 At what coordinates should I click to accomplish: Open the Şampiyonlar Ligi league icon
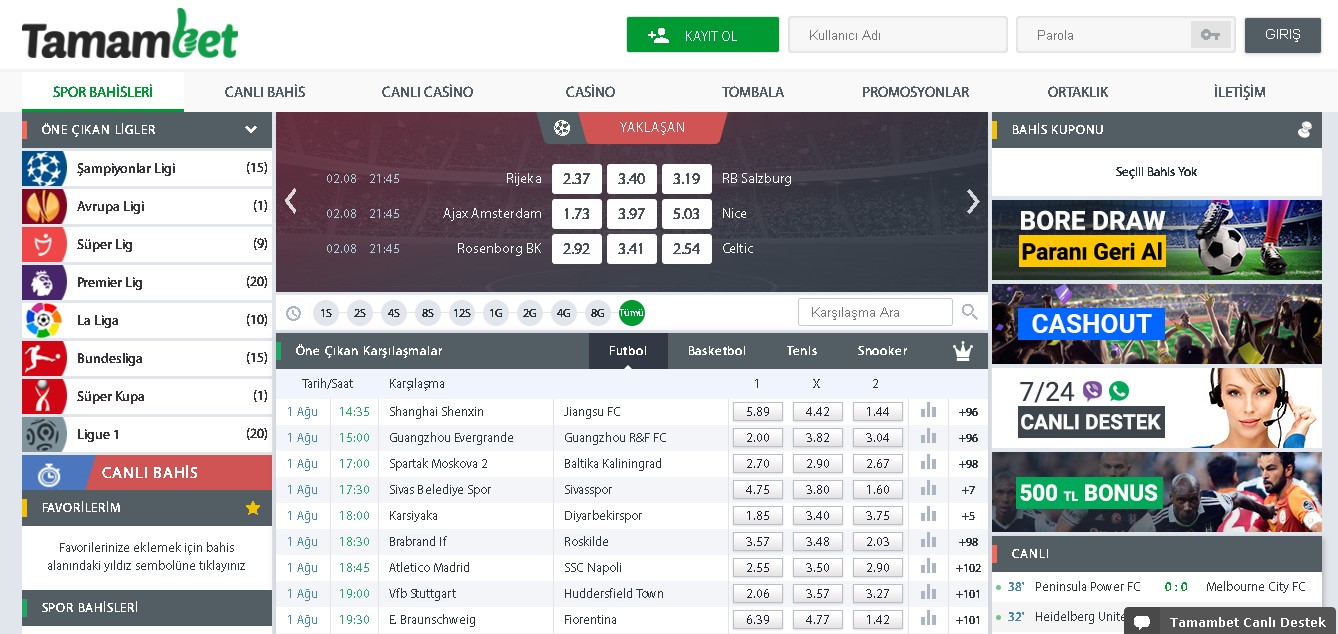tap(44, 168)
